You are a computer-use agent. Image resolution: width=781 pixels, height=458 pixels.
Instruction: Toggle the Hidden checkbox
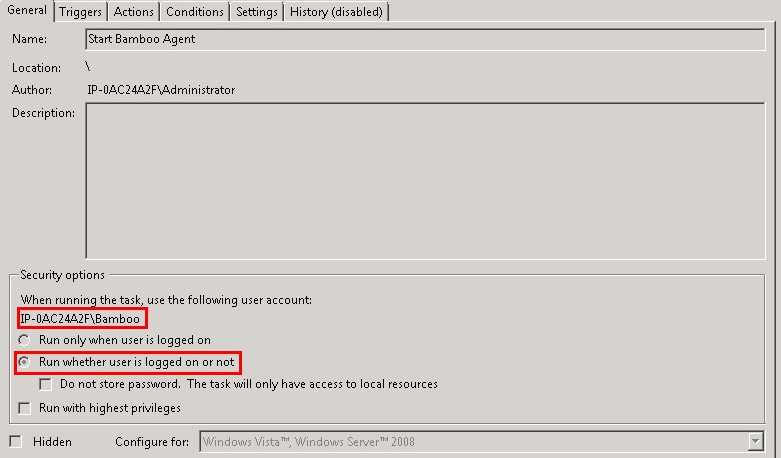point(15,441)
